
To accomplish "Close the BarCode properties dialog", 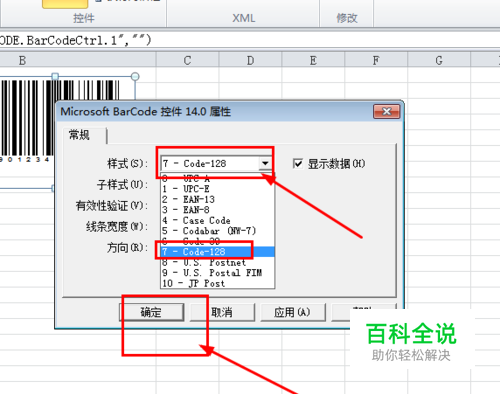I will (386, 111).
